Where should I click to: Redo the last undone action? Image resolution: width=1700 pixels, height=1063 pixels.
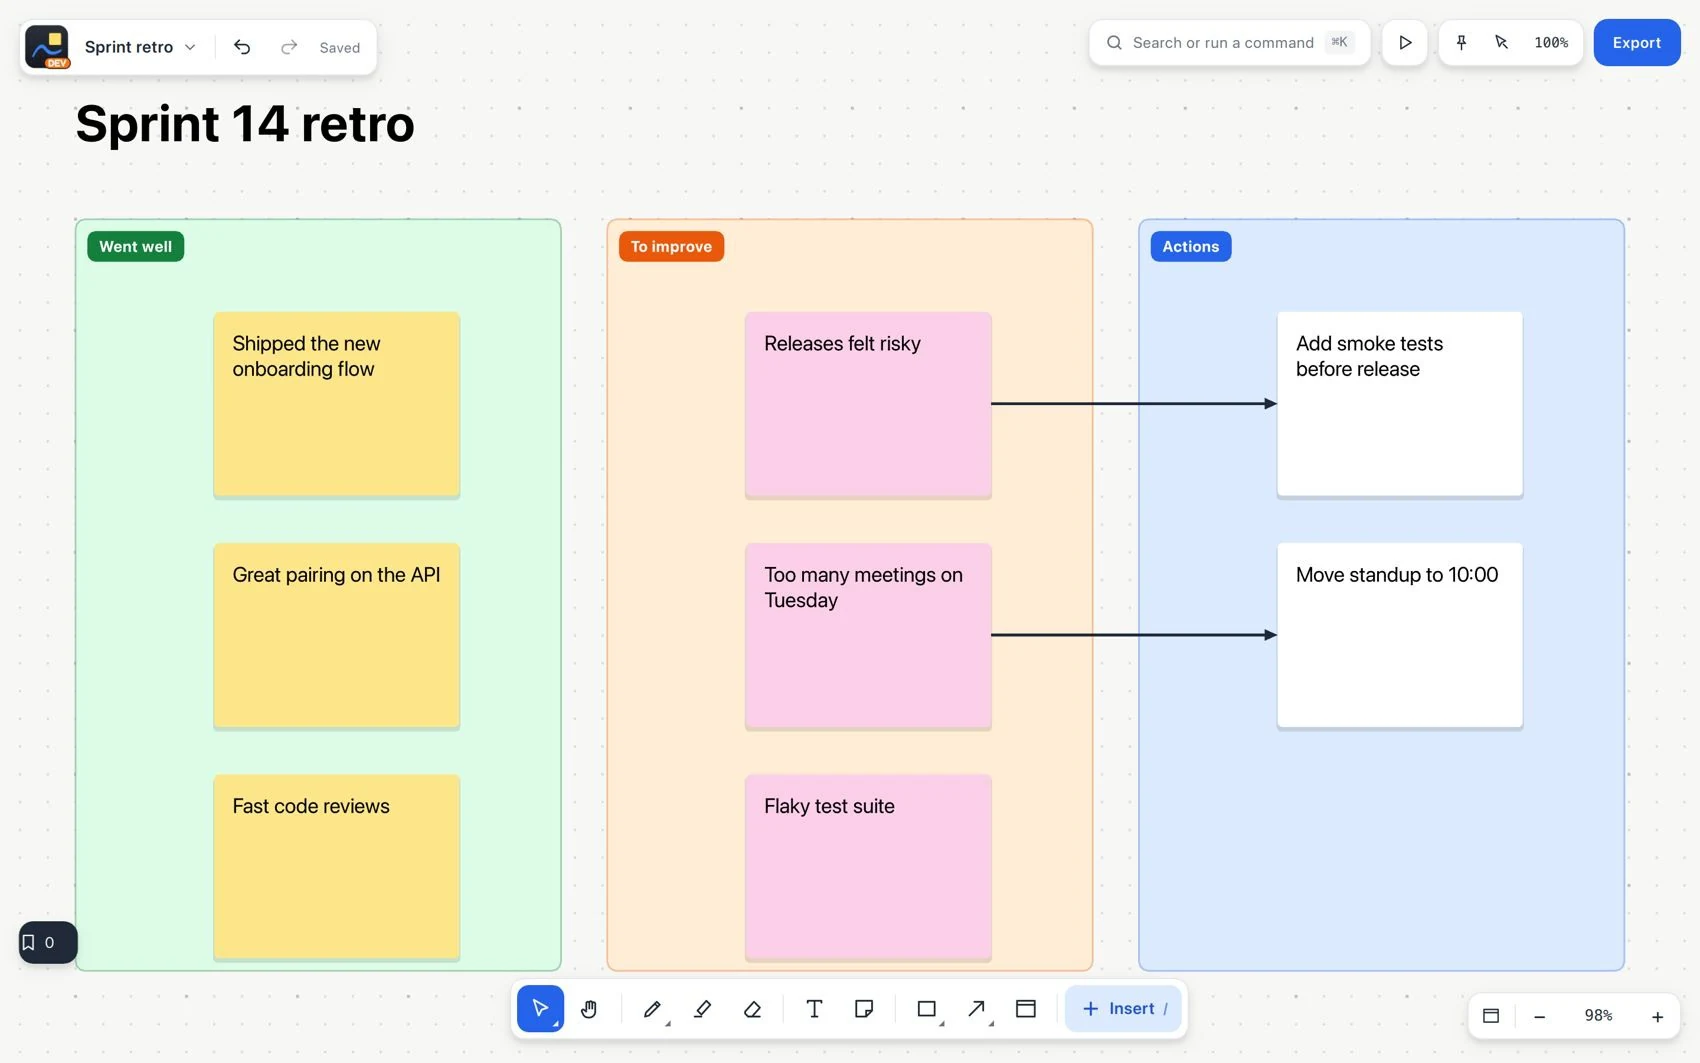289,47
